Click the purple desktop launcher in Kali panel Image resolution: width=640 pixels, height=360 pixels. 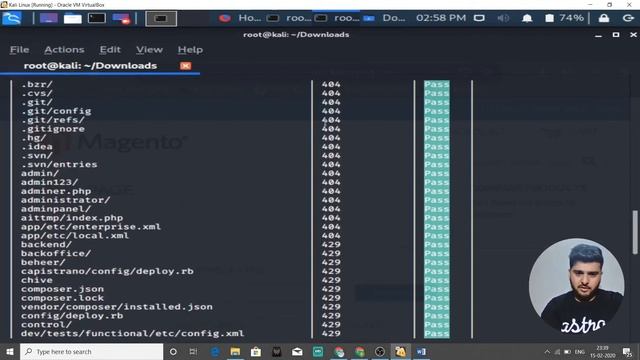49,18
